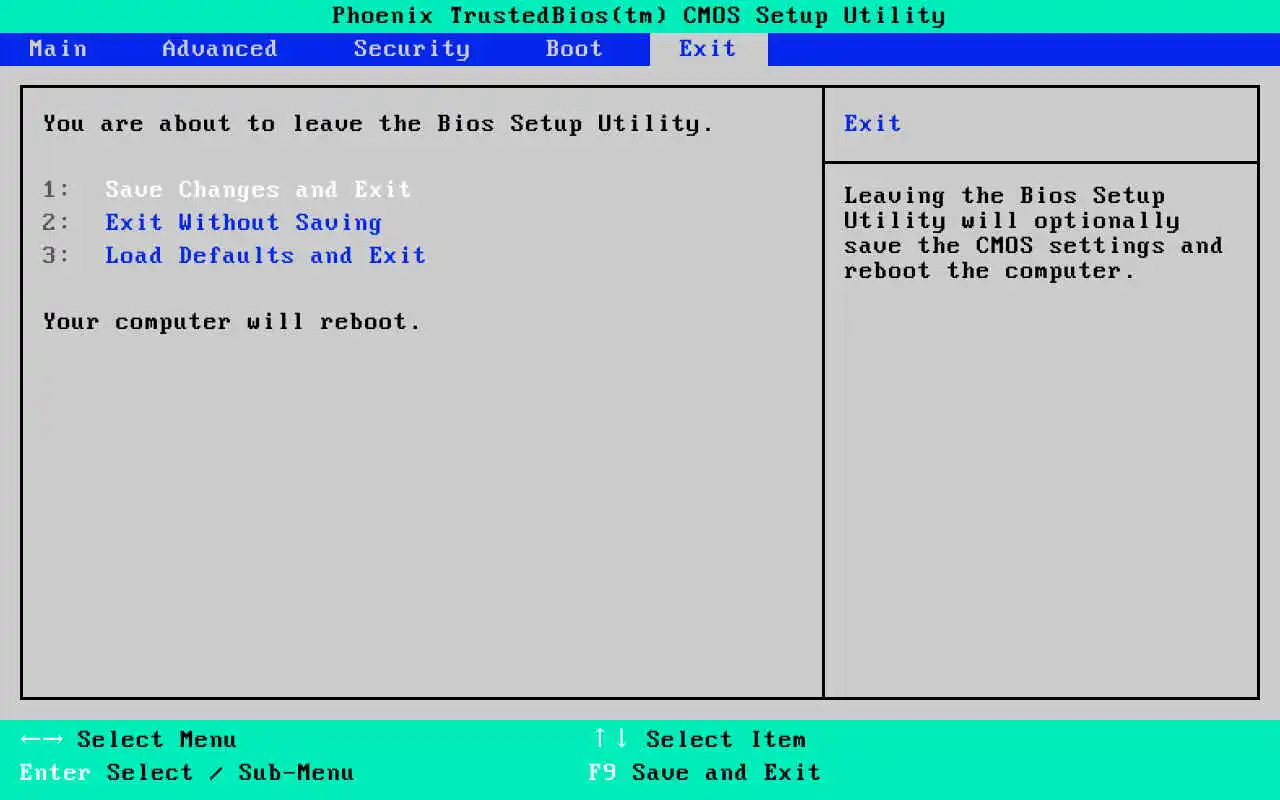Click number '1:' beside Save Changes
Image resolution: width=1280 pixels, height=800 pixels.
click(x=56, y=189)
